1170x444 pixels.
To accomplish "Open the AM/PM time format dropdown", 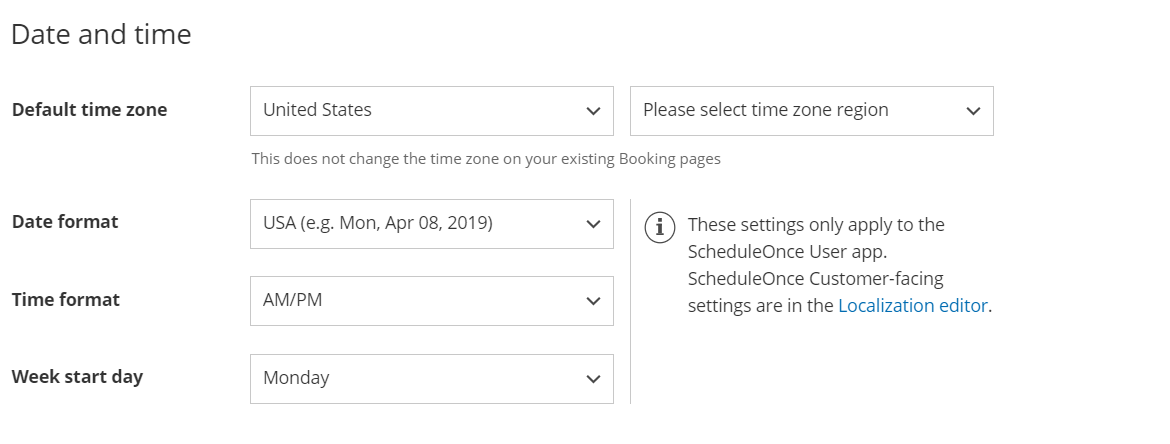I will (x=420, y=301).
